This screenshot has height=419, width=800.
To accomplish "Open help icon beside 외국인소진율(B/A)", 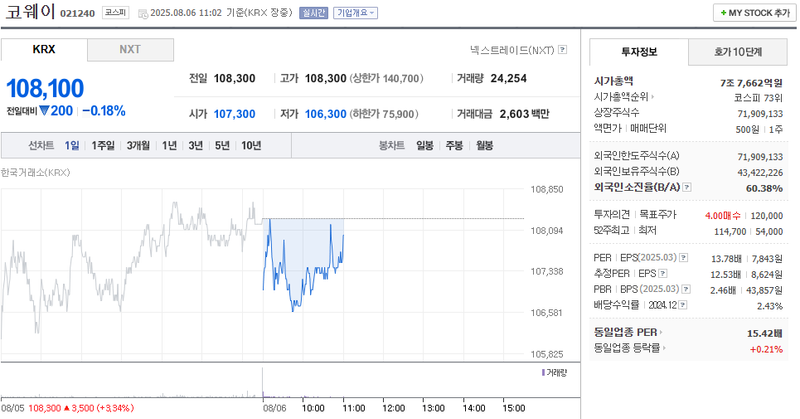I will [687, 187].
